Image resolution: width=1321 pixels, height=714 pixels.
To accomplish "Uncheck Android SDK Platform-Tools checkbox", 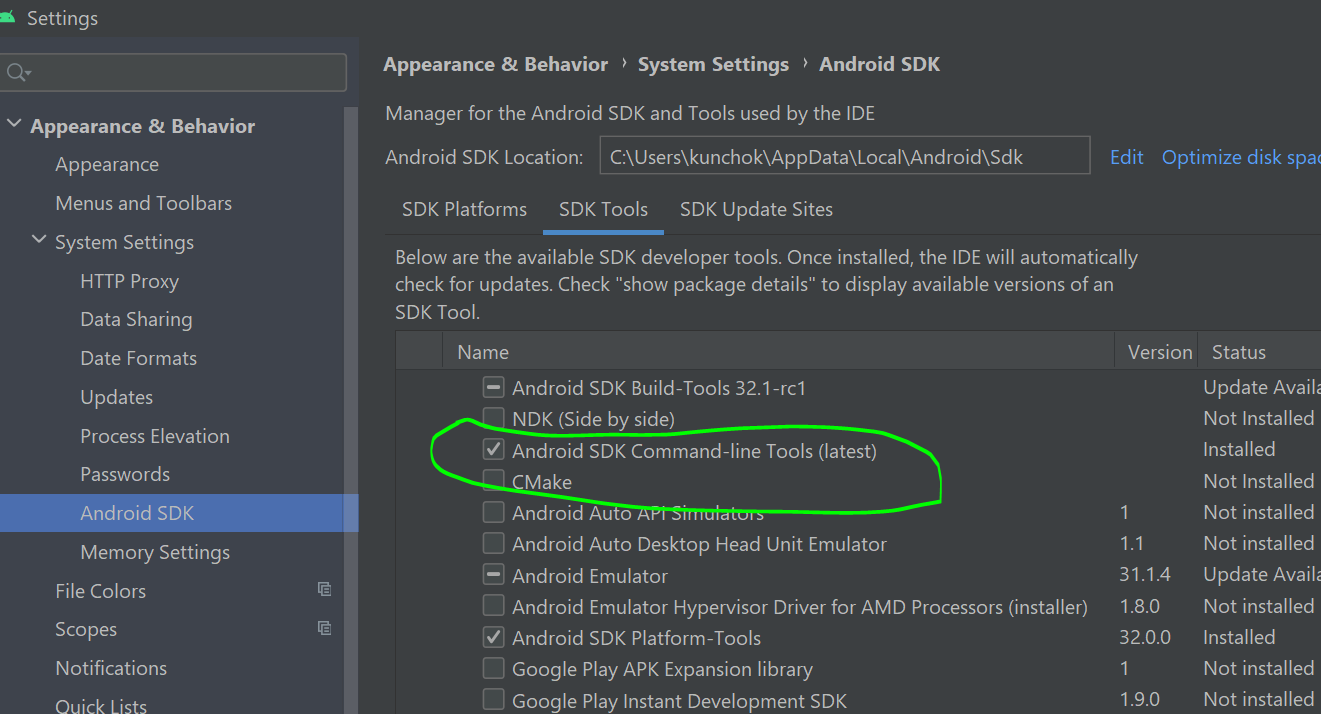I will (x=493, y=637).
